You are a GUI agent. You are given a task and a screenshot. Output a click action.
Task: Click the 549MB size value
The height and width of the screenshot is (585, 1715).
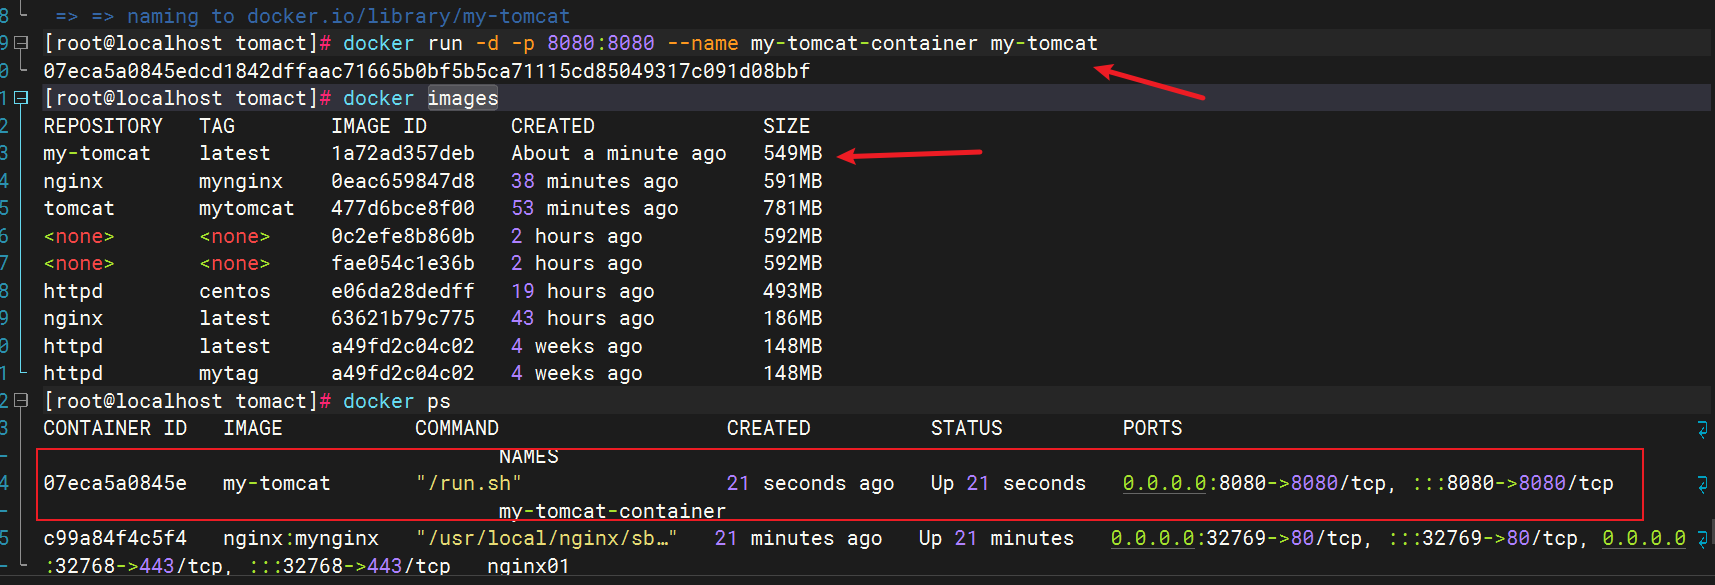point(792,154)
